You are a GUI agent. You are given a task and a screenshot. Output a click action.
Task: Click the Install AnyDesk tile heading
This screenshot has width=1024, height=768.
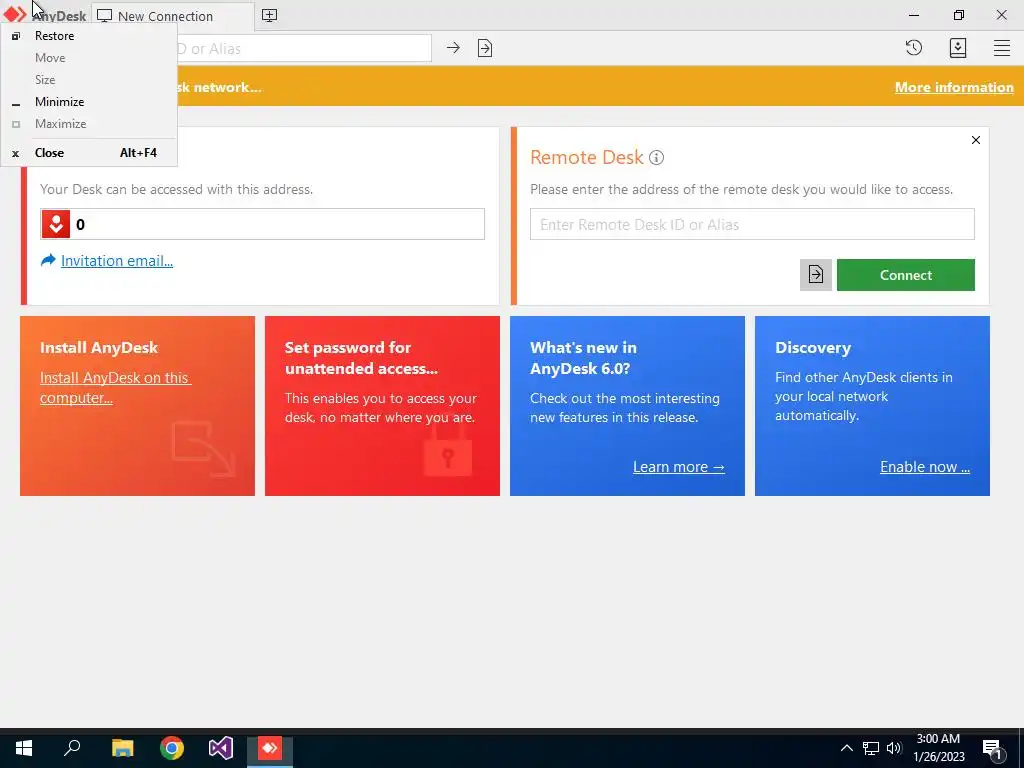99,347
